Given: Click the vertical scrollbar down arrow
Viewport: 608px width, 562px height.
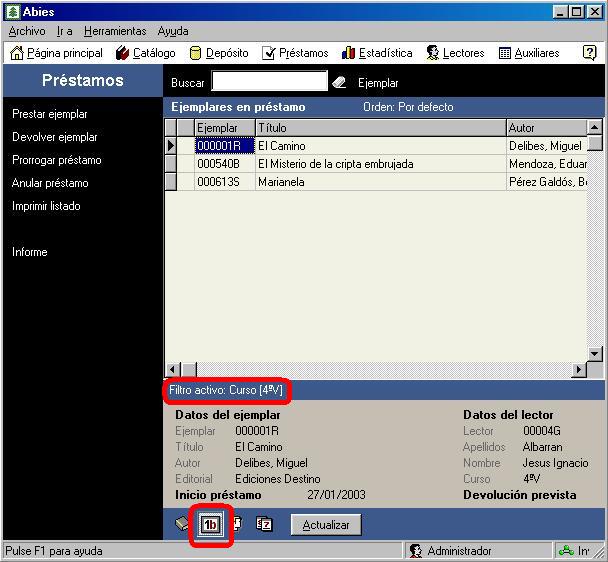Looking at the screenshot, I should [x=595, y=353].
